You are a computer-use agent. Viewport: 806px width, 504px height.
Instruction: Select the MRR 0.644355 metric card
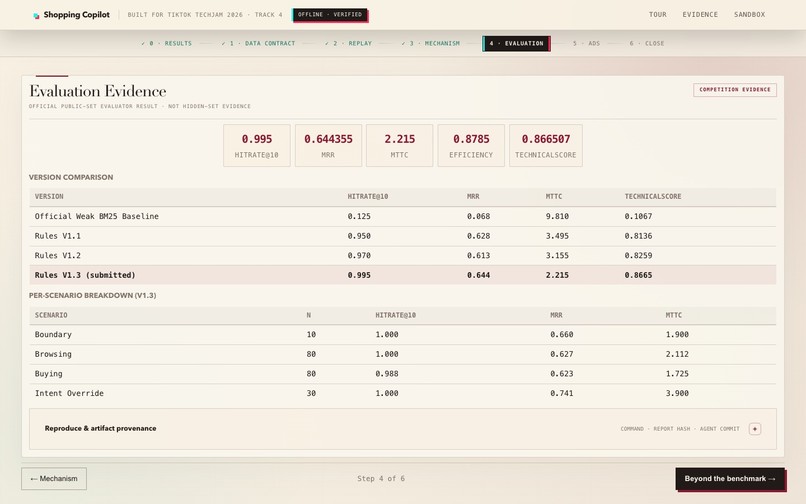coord(328,146)
